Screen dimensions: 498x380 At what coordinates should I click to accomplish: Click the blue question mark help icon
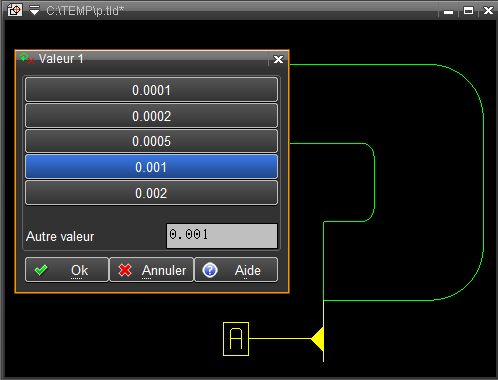coord(210,270)
